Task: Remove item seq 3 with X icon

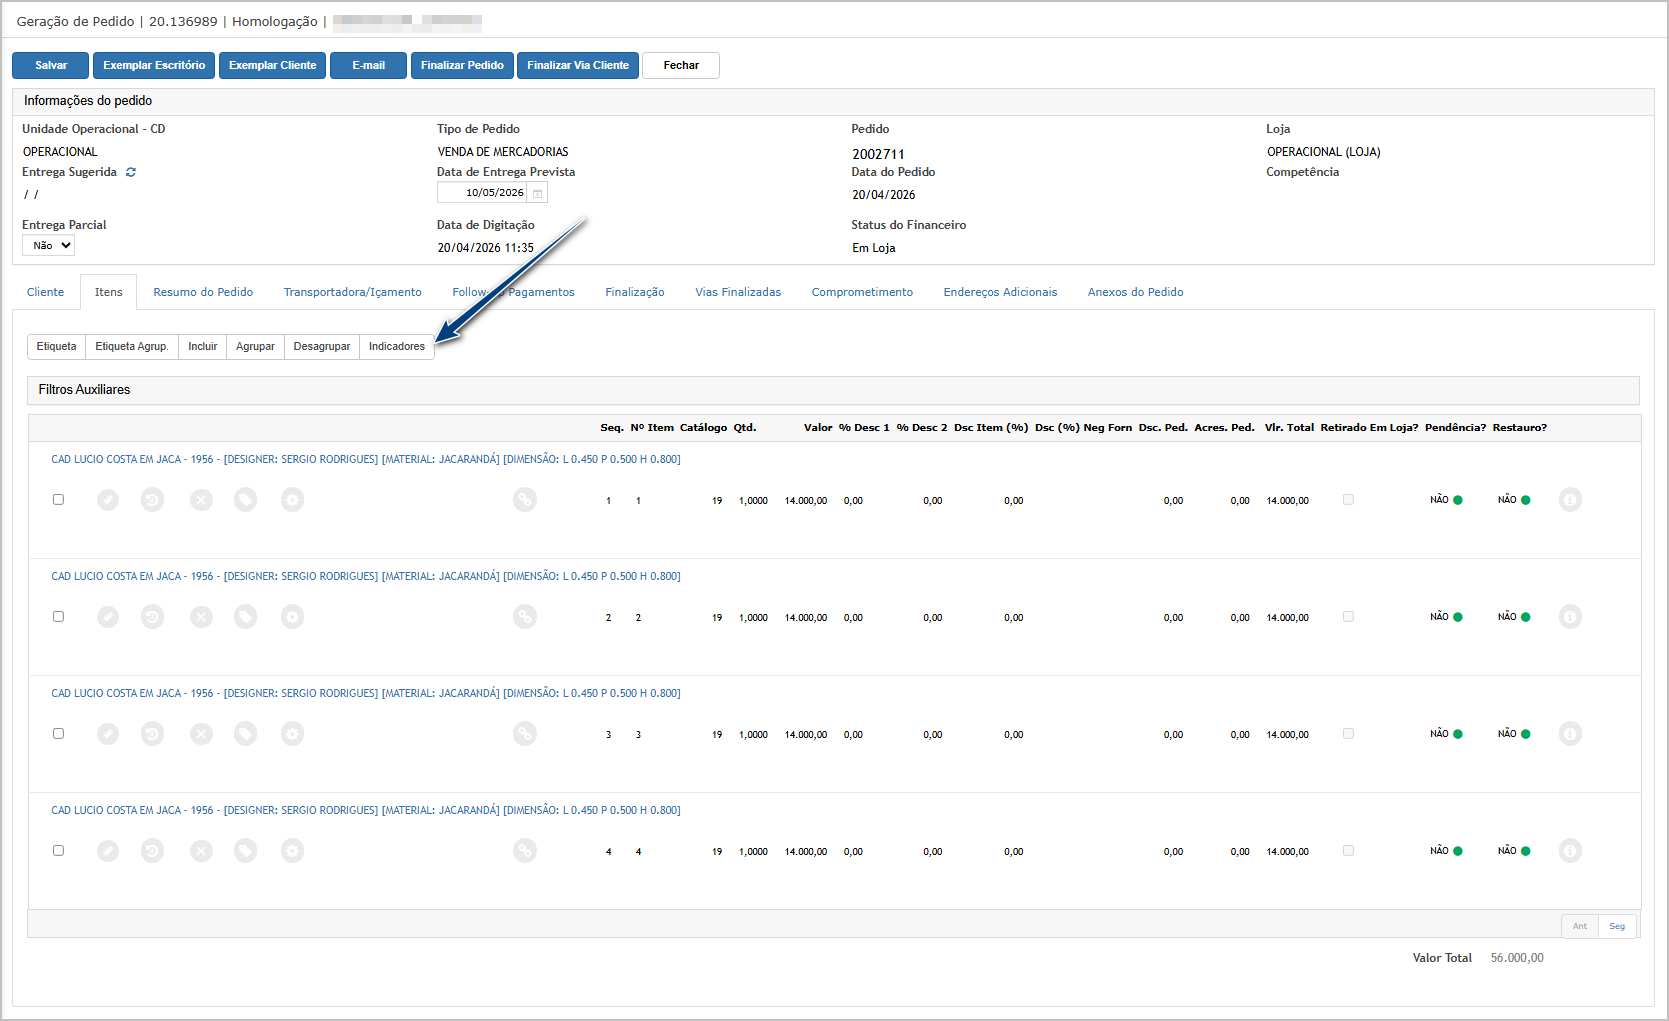Action: 202,734
